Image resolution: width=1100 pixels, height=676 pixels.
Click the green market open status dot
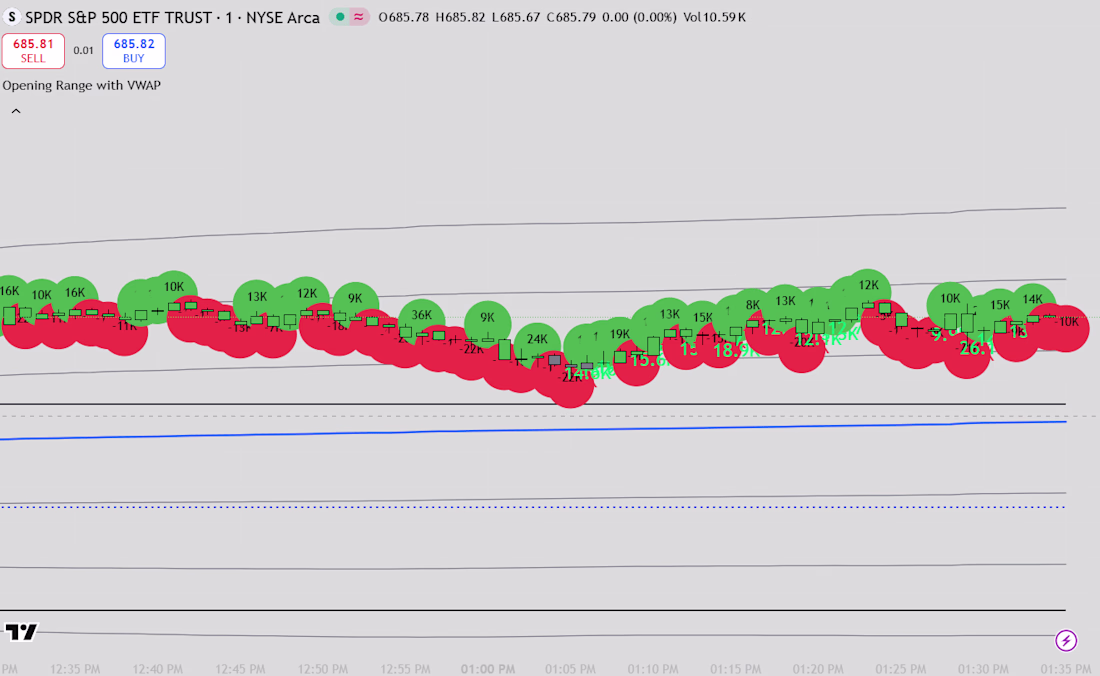340,17
